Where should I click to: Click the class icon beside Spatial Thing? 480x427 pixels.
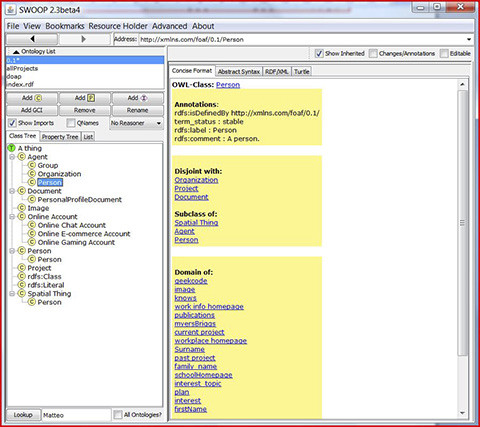tap(22, 293)
